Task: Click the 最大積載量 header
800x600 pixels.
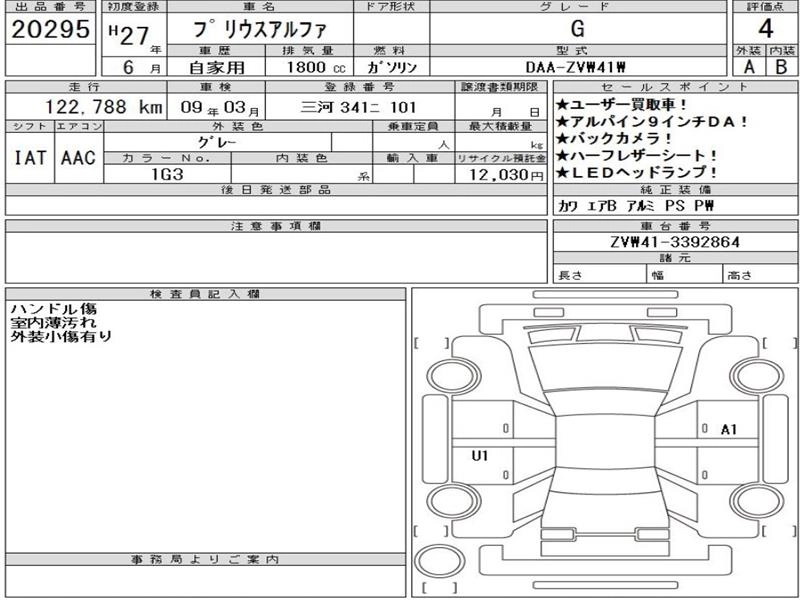Action: (501, 127)
